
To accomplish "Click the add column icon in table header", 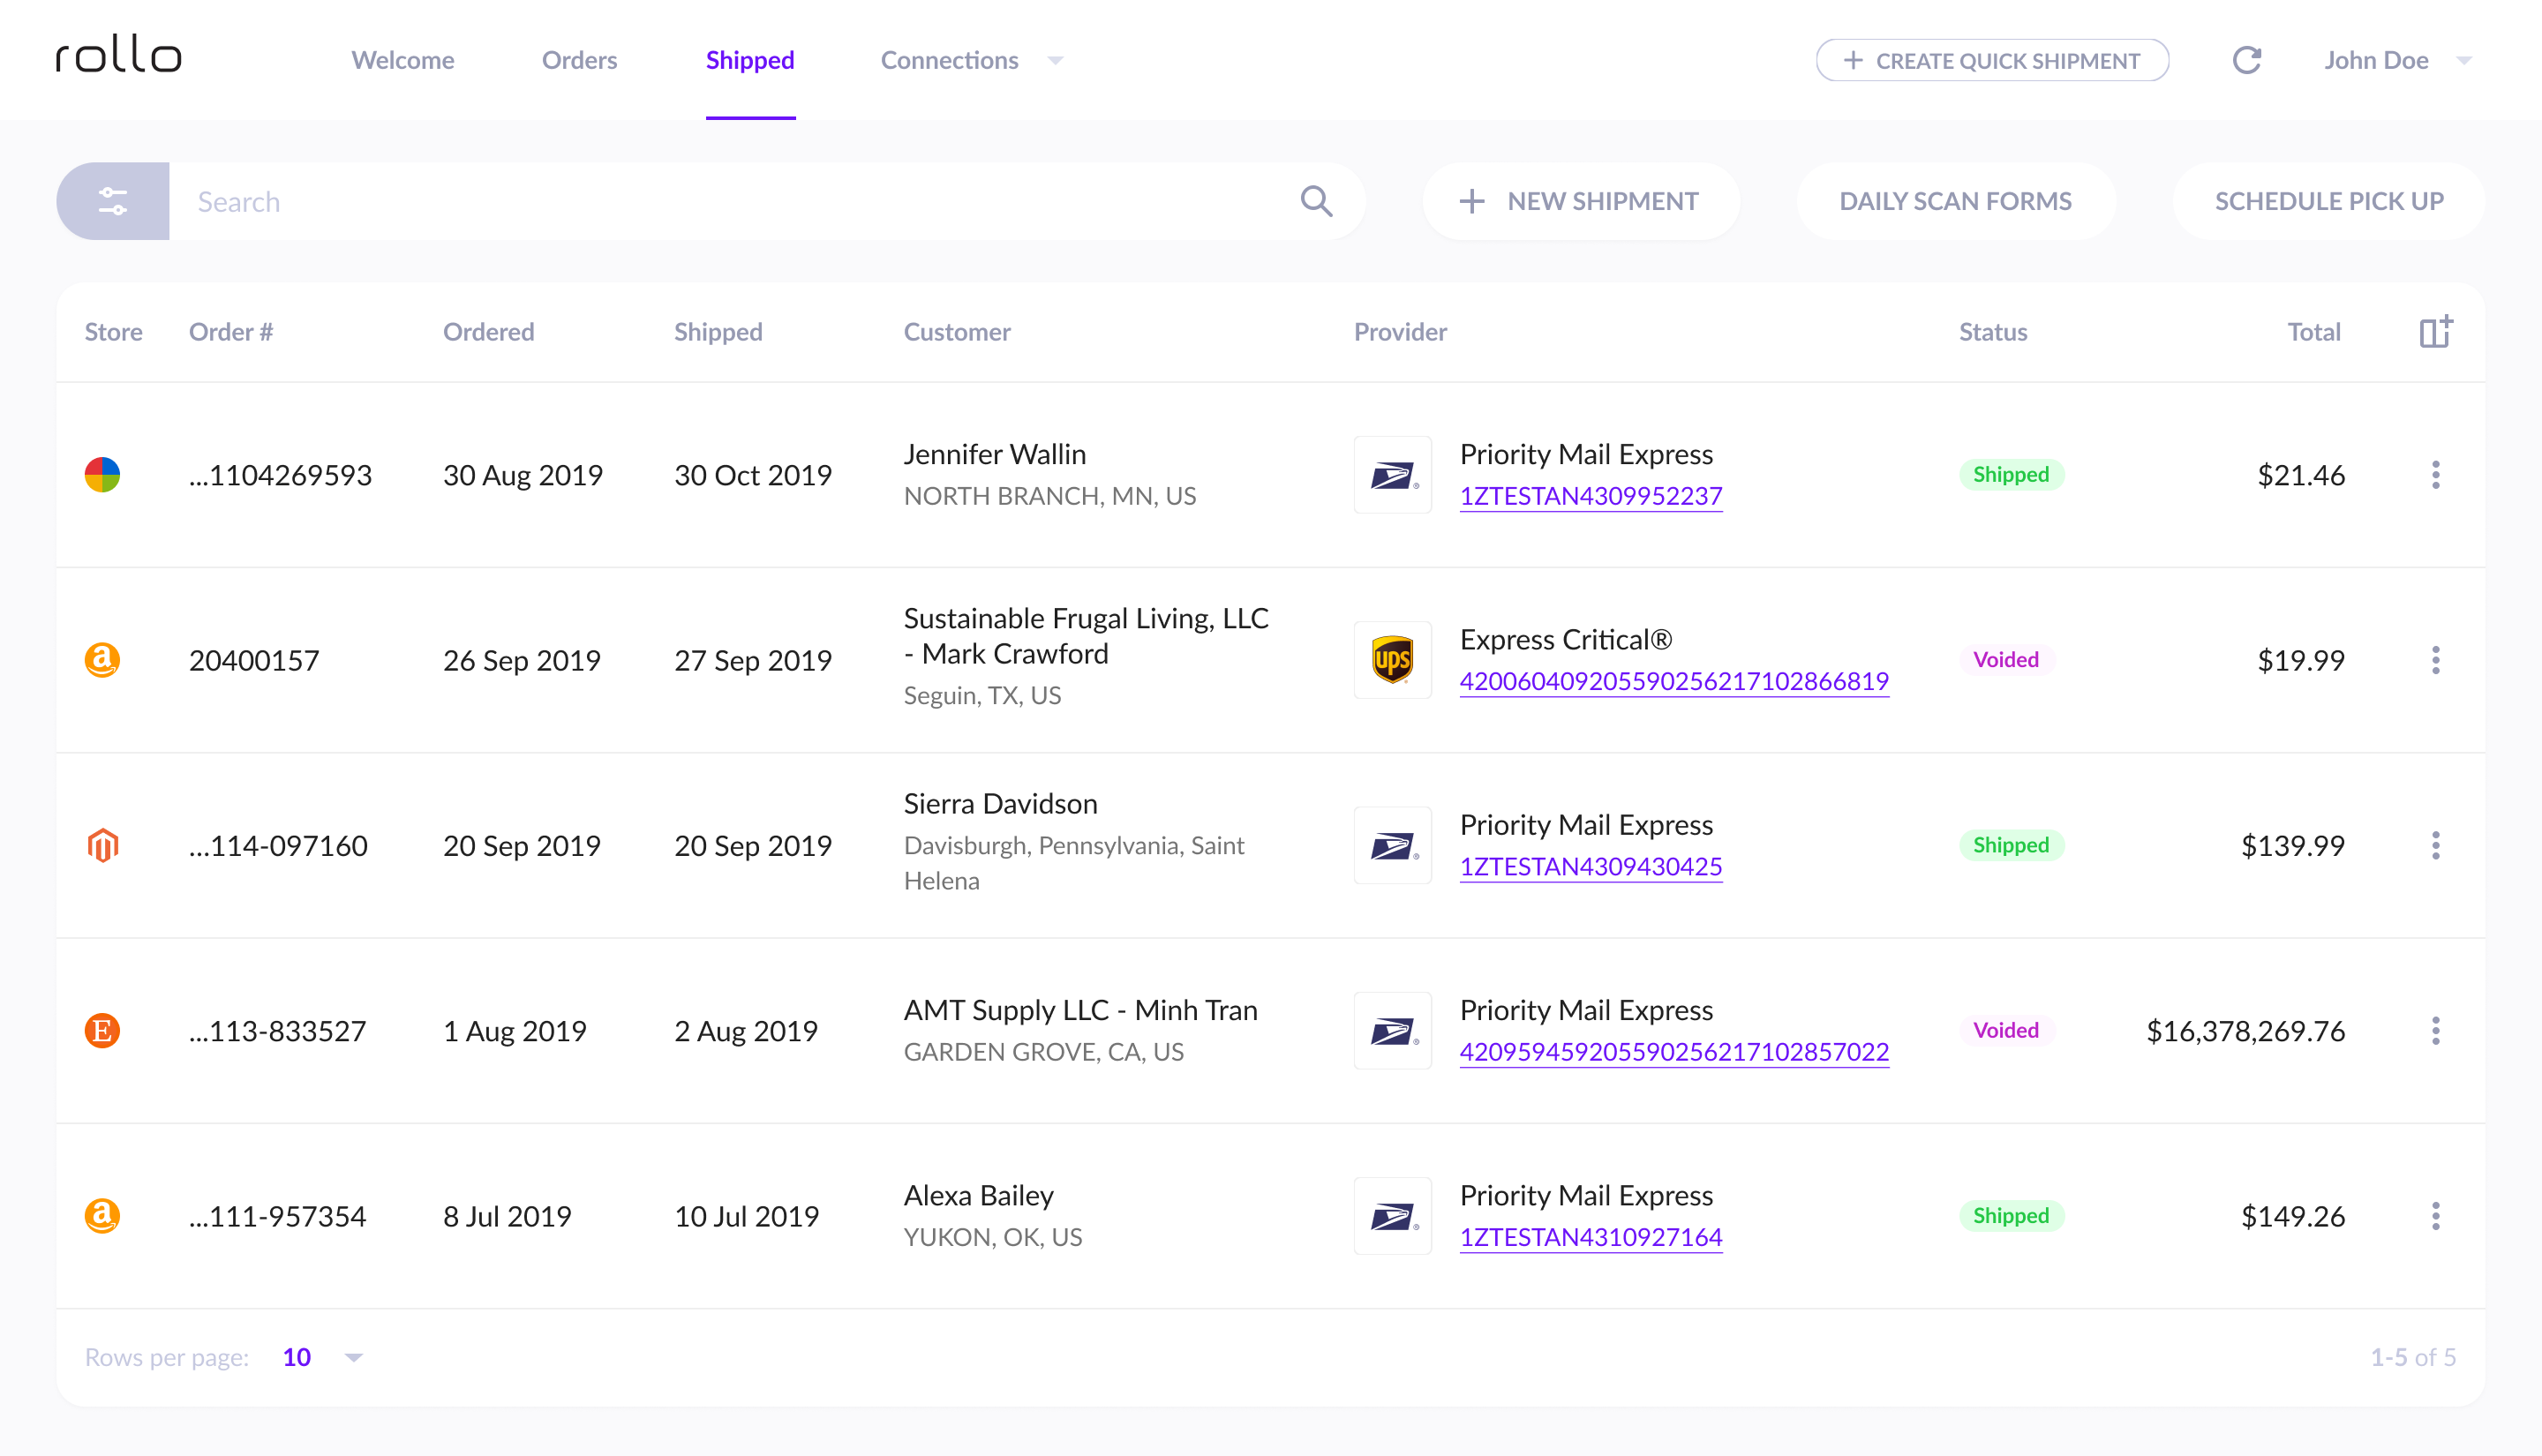I will click(x=2435, y=331).
